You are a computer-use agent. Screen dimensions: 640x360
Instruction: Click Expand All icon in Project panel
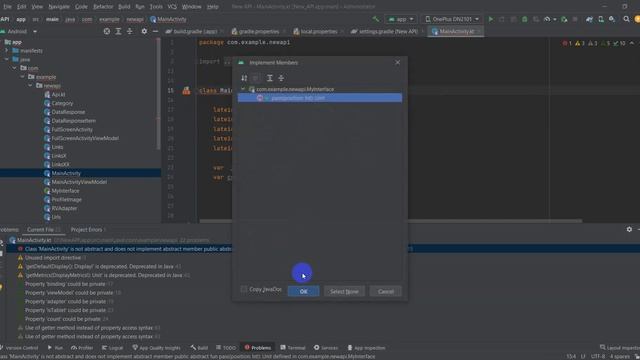(118, 31)
